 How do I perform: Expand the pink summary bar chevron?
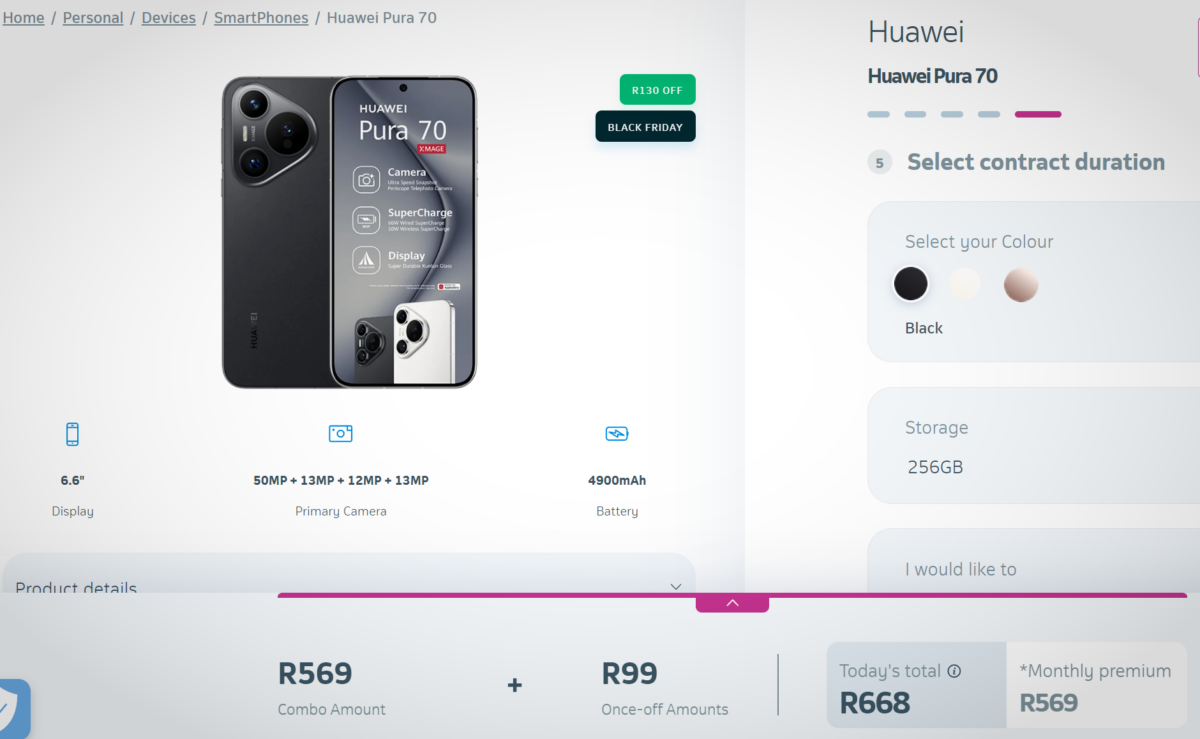coord(732,603)
